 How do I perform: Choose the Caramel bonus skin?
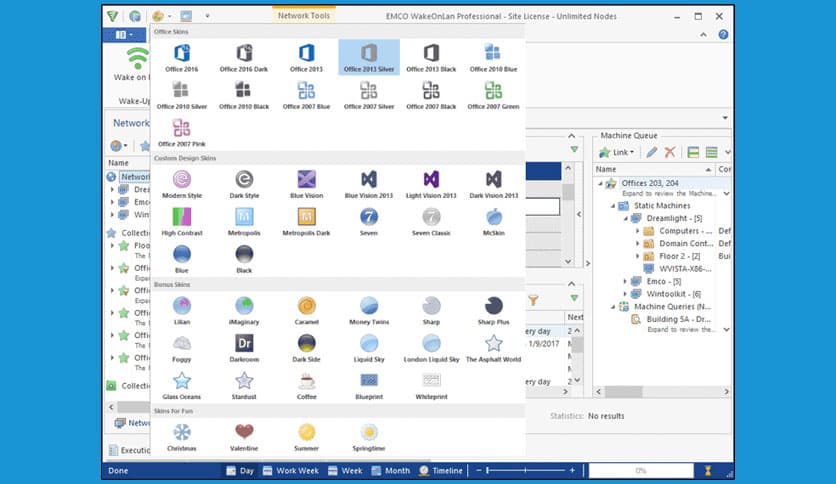pos(306,311)
